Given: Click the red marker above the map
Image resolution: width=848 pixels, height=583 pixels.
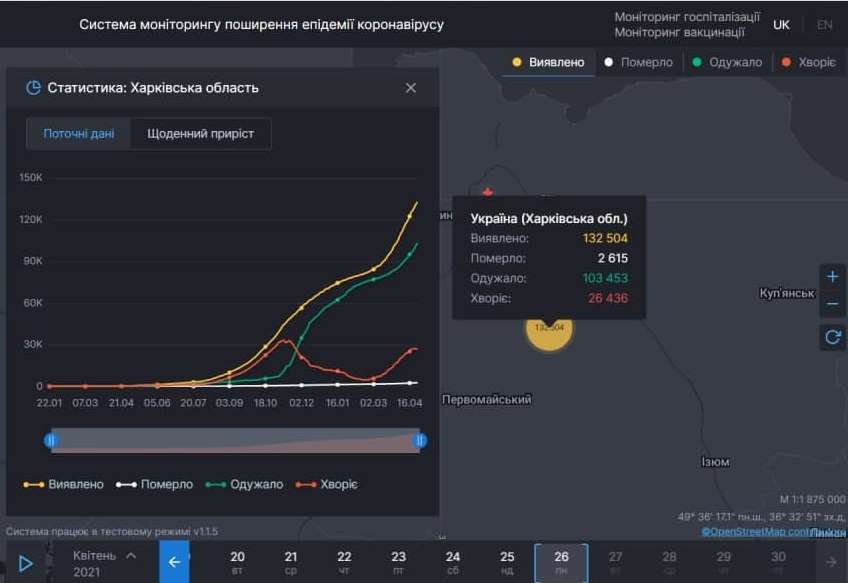Looking at the screenshot, I should (x=488, y=188).
